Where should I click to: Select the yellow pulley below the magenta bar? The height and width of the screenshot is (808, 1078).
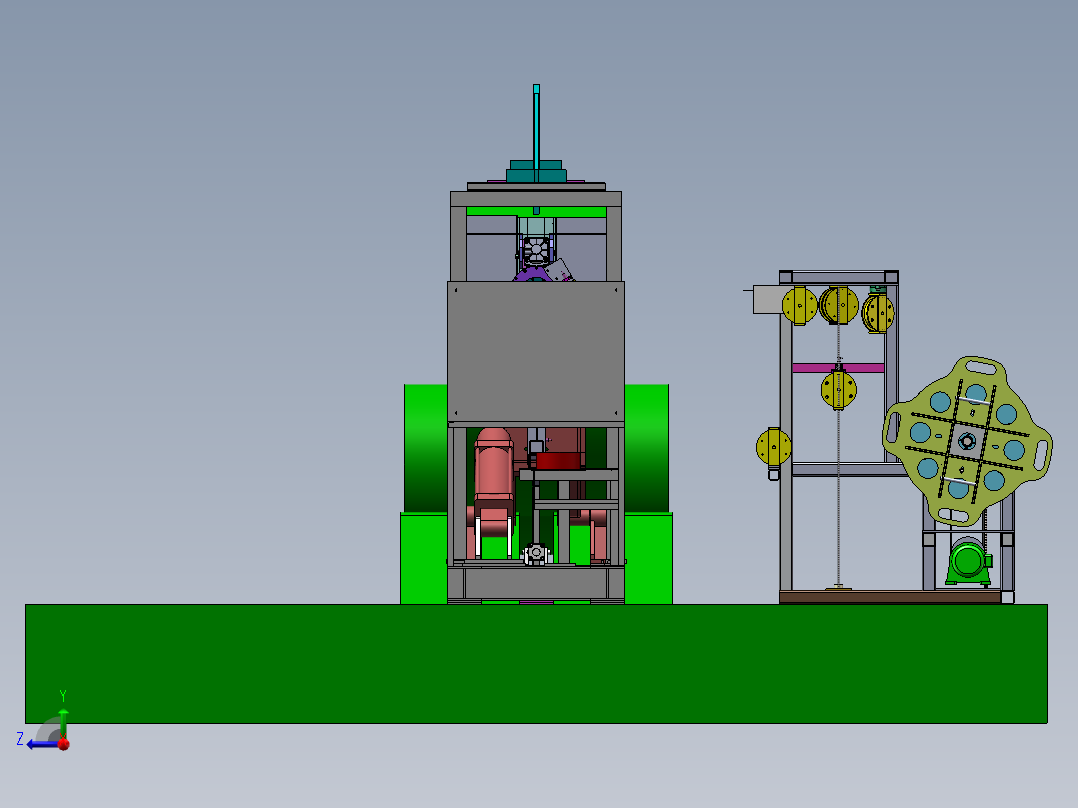(839, 390)
